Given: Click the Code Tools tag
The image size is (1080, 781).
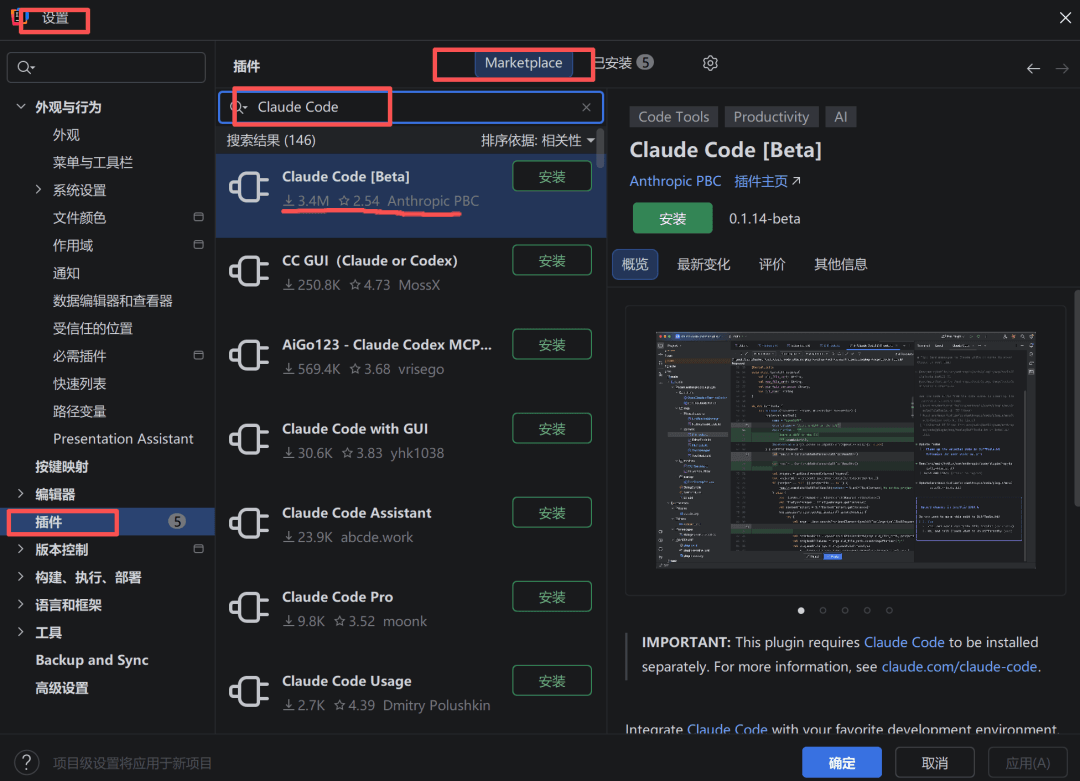Looking at the screenshot, I should (674, 117).
